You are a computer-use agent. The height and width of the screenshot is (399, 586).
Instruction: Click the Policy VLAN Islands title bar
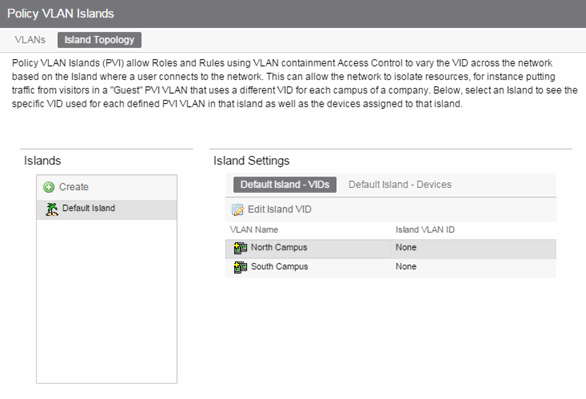click(293, 14)
